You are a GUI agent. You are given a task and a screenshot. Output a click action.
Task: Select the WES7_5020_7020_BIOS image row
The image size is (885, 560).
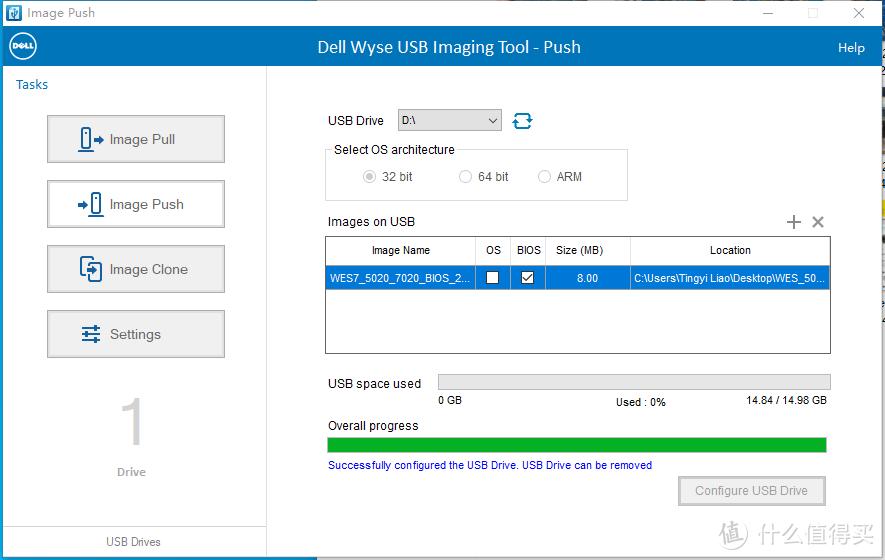400,278
